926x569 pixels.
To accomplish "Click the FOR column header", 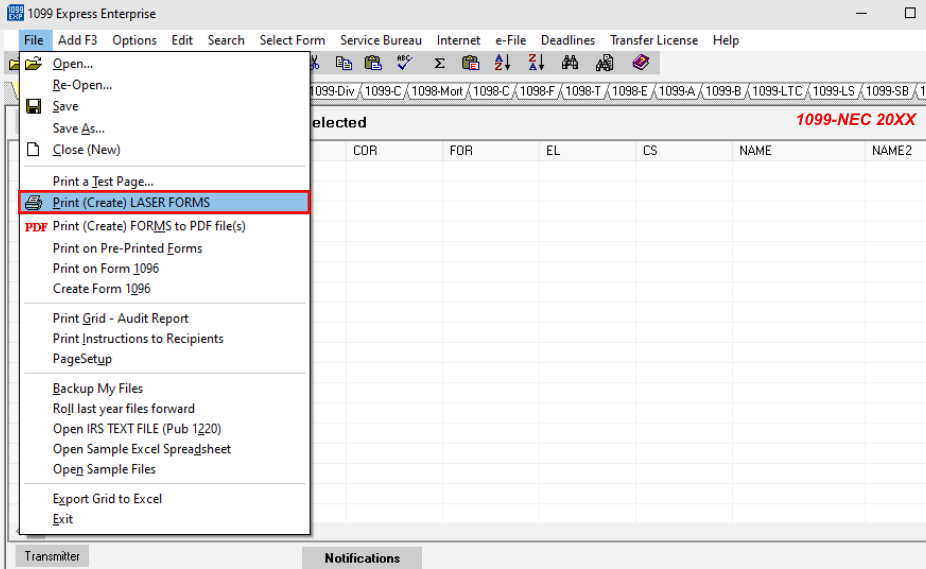I will [x=491, y=151].
